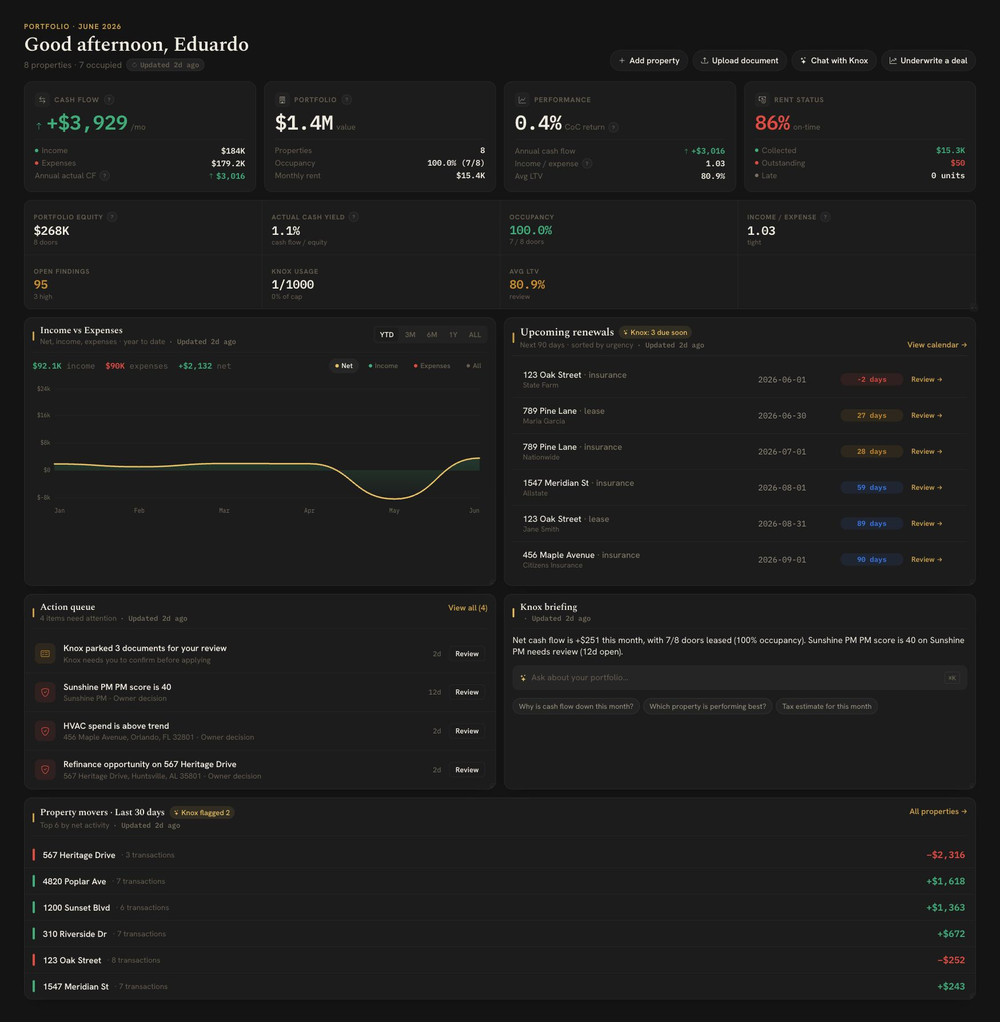Click the Knox: 3 due soon badge
This screenshot has width=1000, height=1022.
tap(655, 332)
